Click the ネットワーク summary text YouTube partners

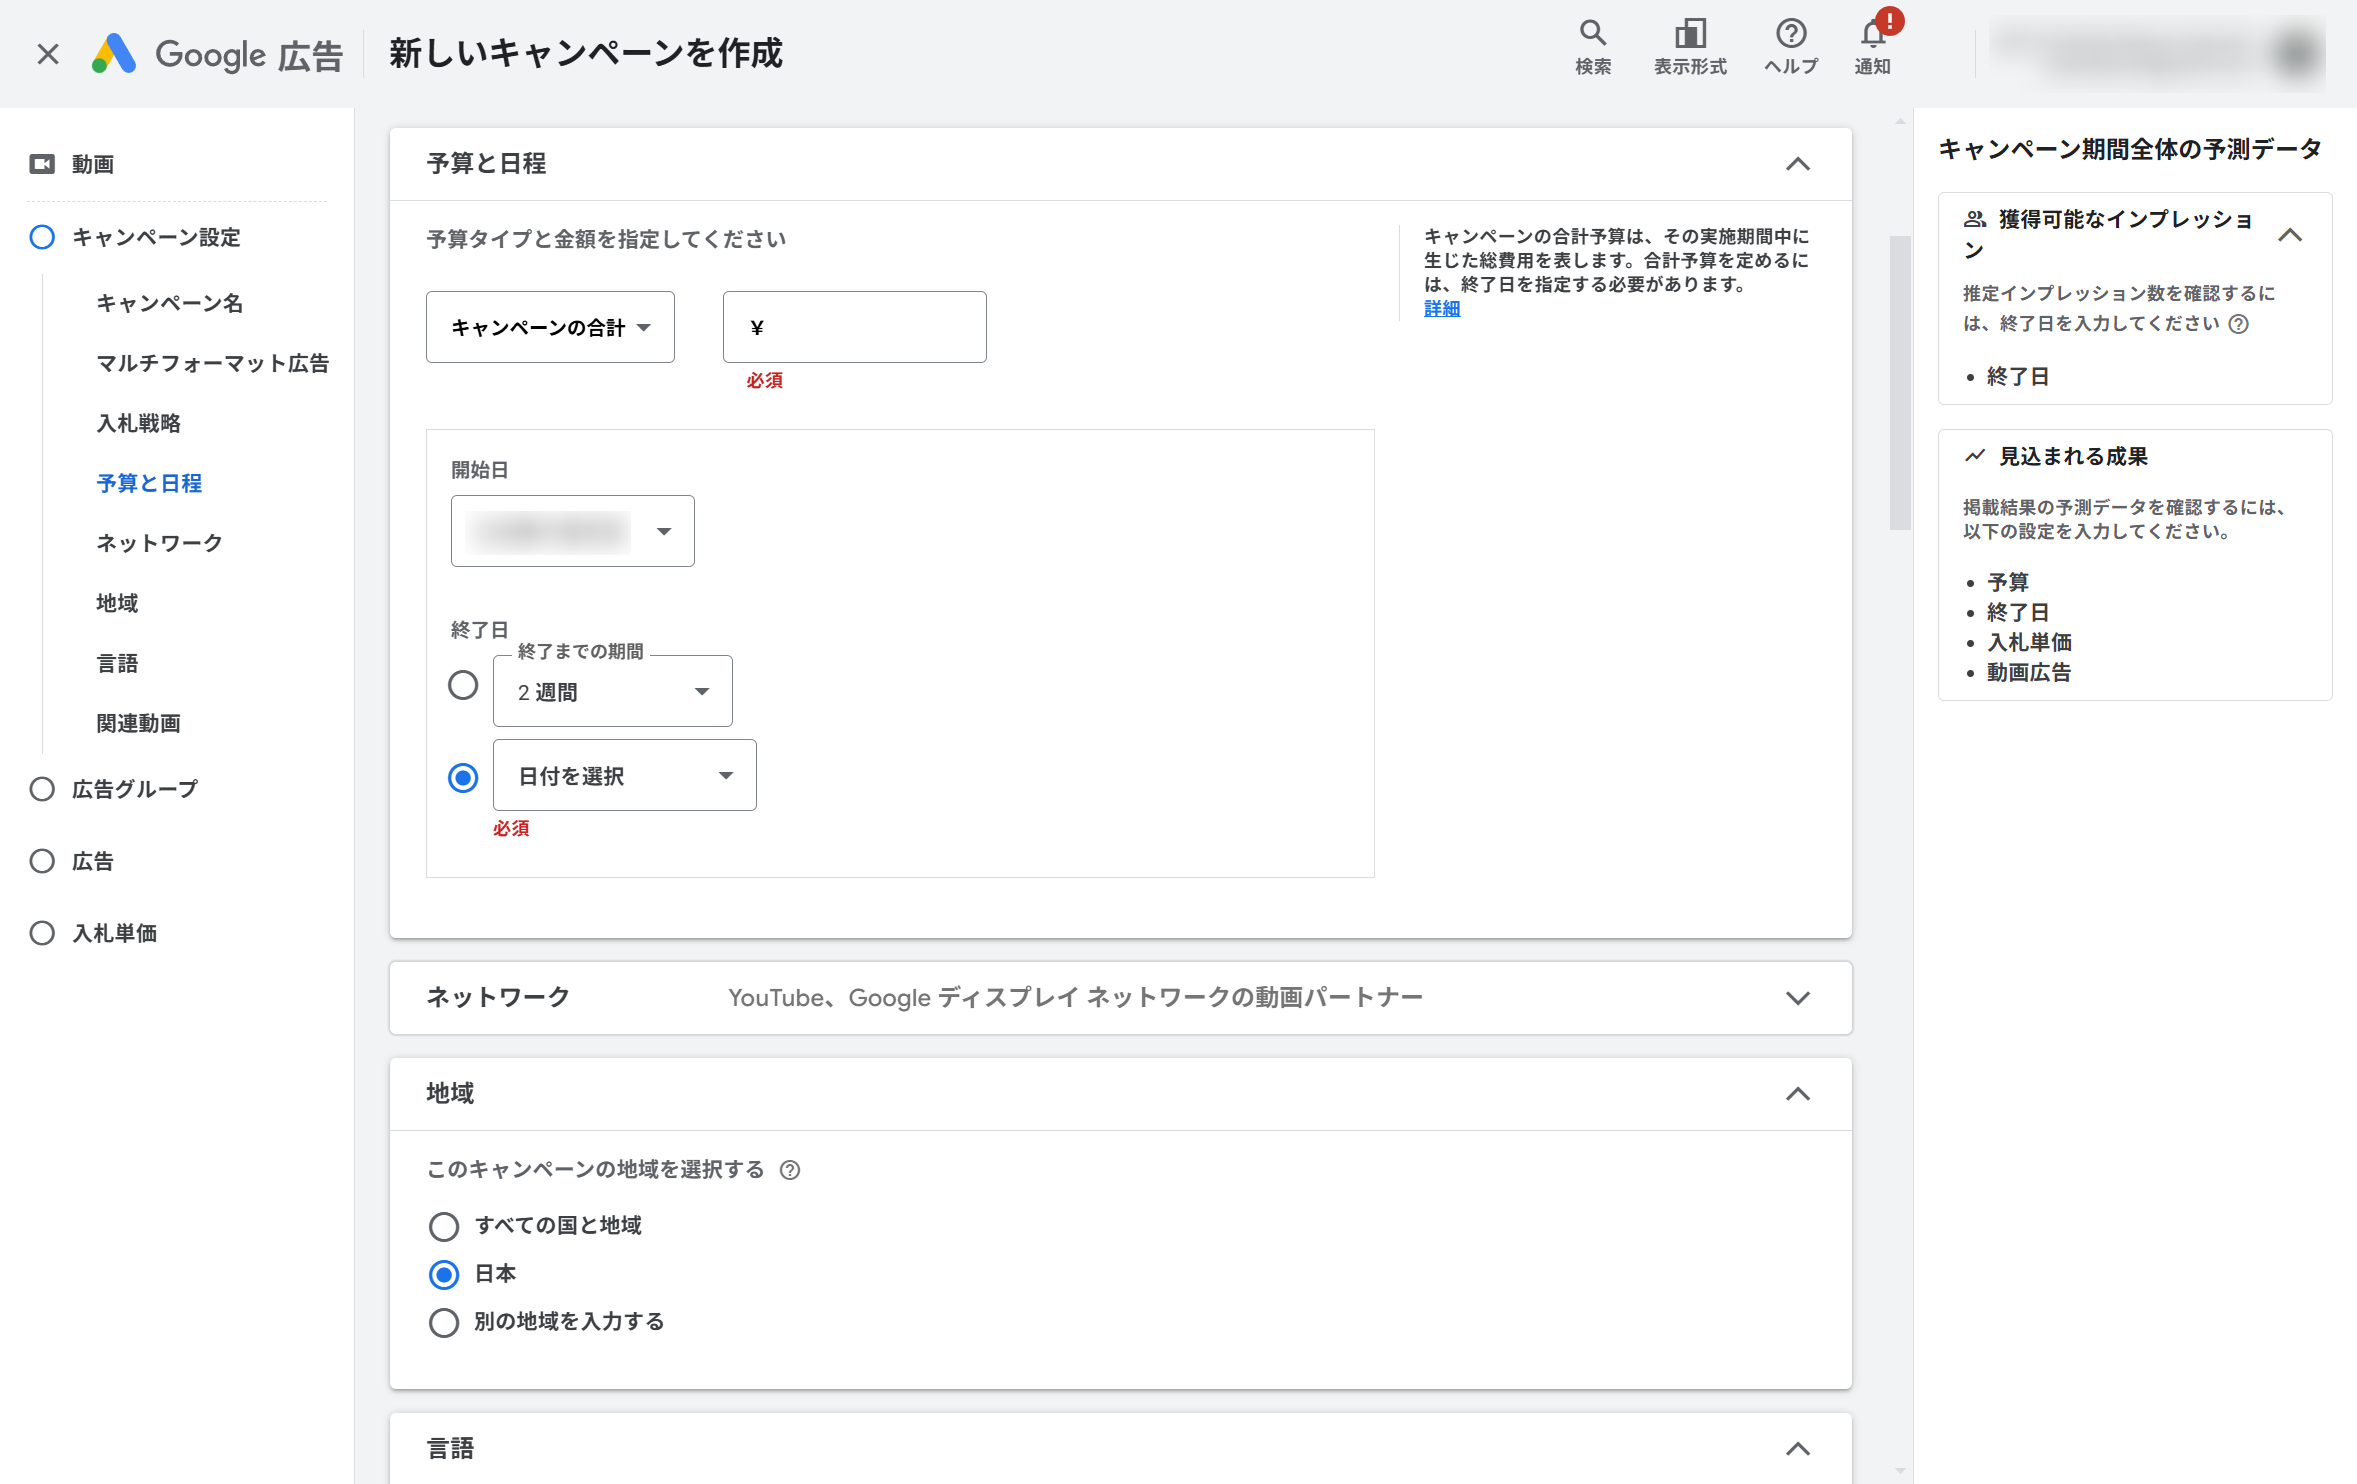click(x=1075, y=998)
